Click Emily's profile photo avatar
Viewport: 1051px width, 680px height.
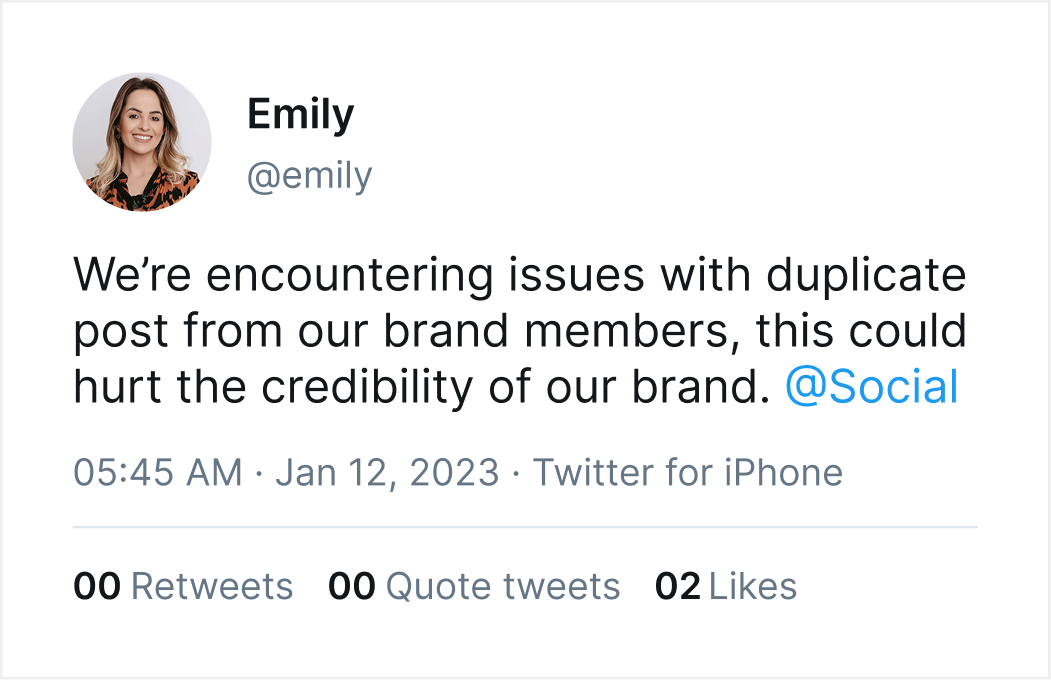[142, 142]
